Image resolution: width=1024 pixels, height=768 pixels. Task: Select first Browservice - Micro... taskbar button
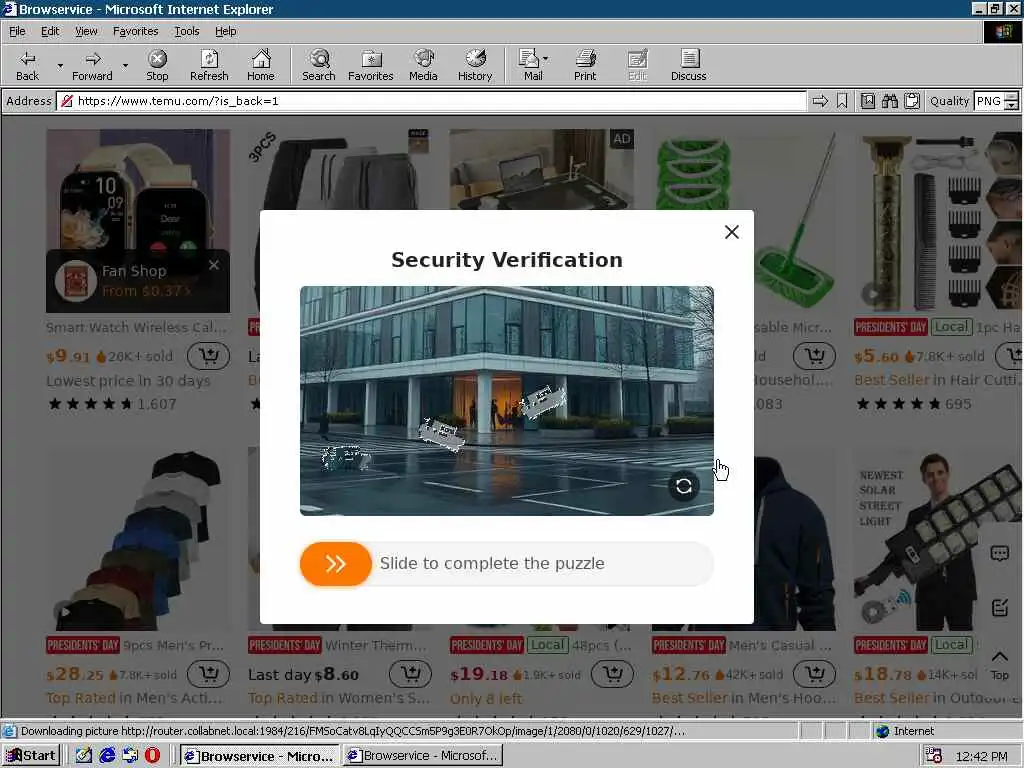pos(259,756)
